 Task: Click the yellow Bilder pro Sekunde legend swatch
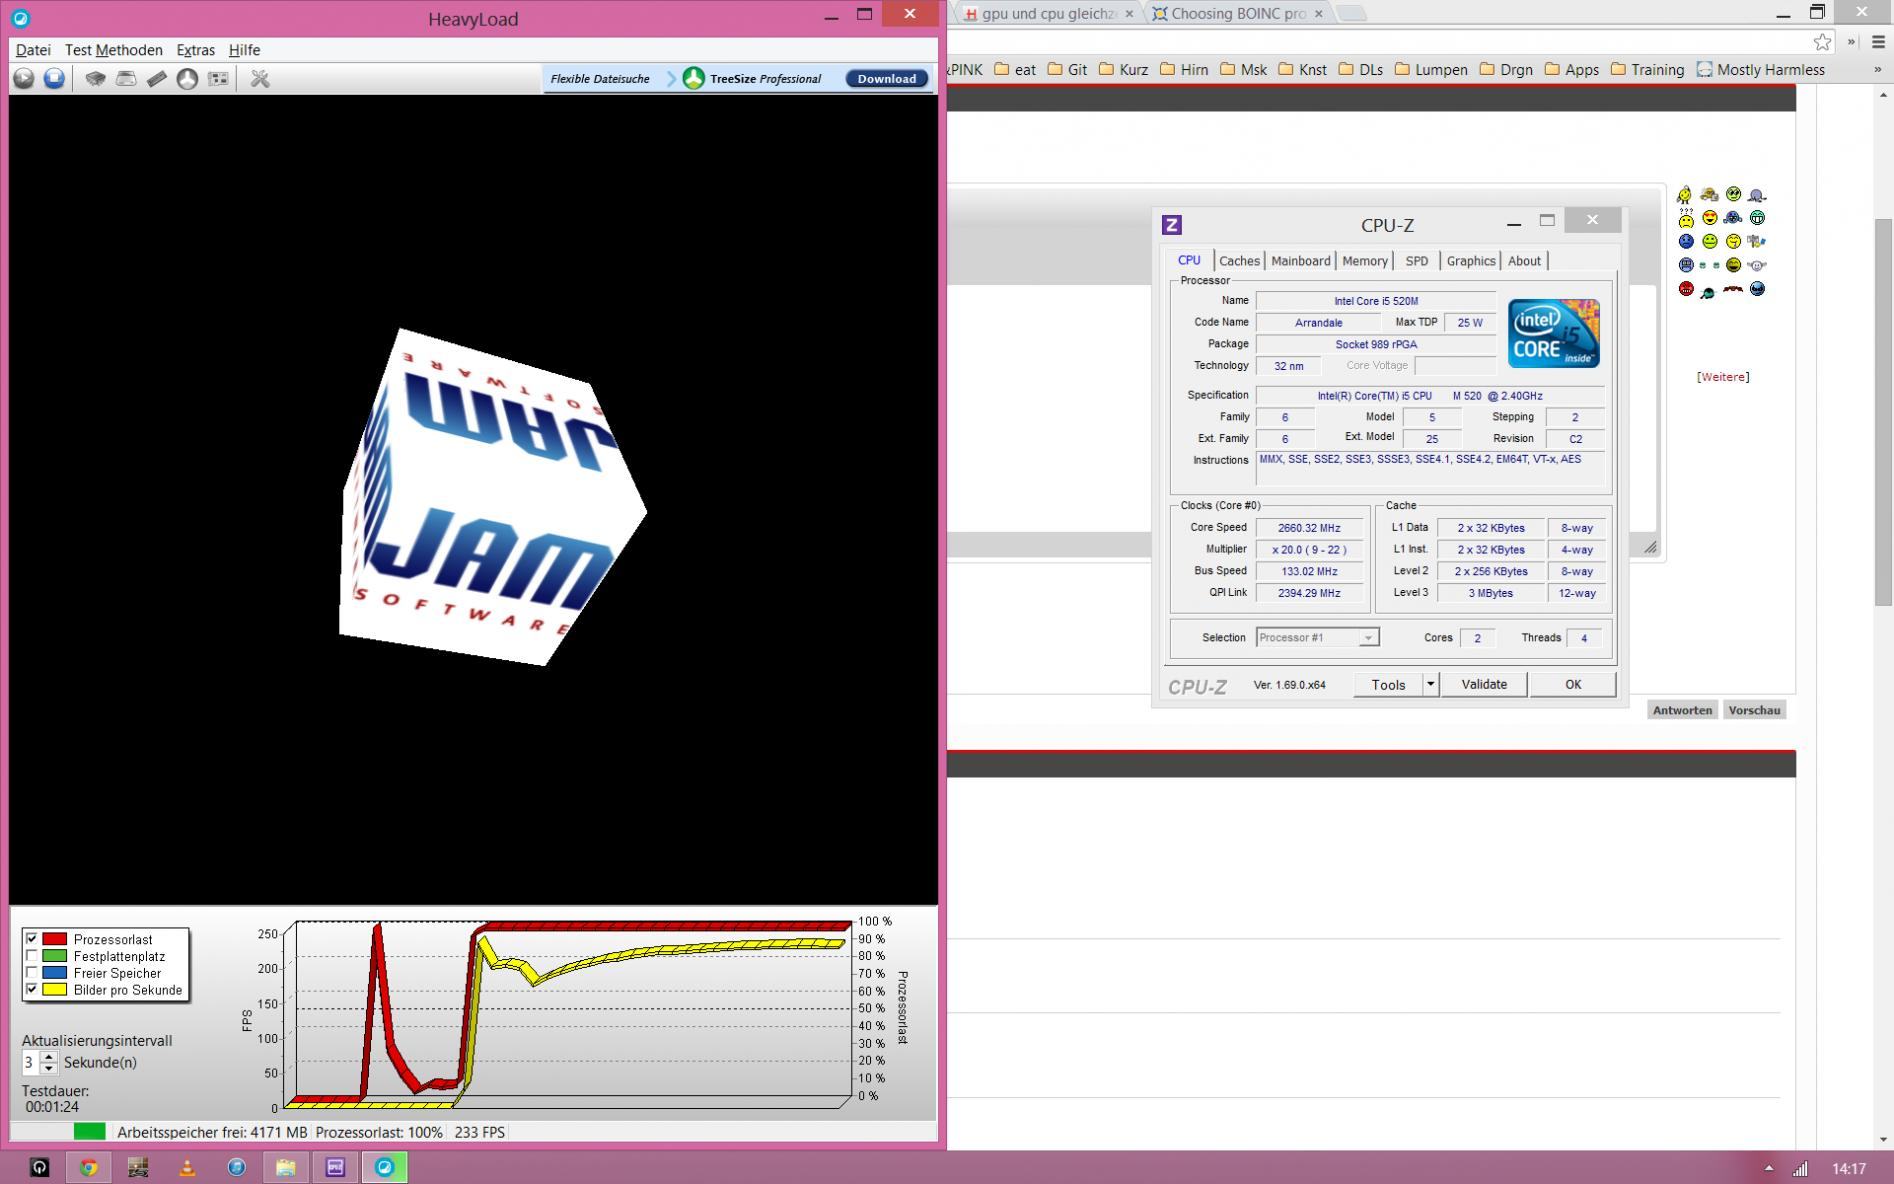tap(55, 990)
